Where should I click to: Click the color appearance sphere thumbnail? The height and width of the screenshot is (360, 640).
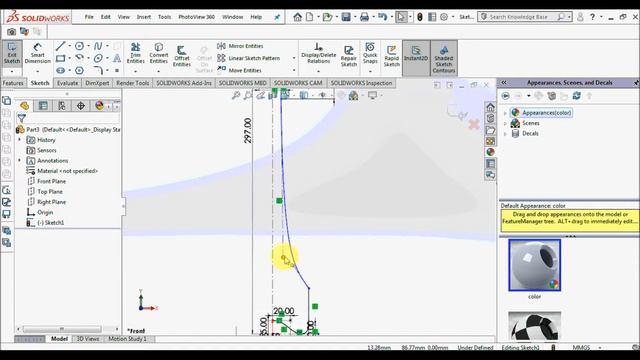(535, 265)
